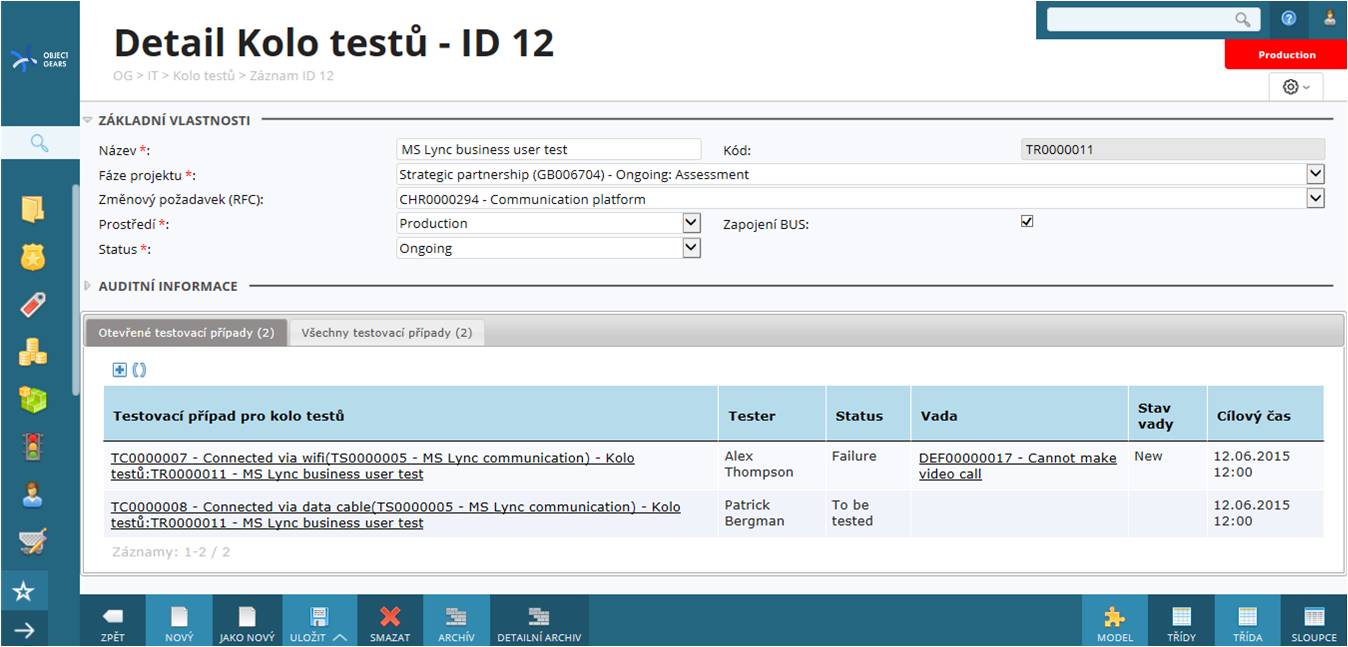Go back with the Zpět button

pos(113,622)
